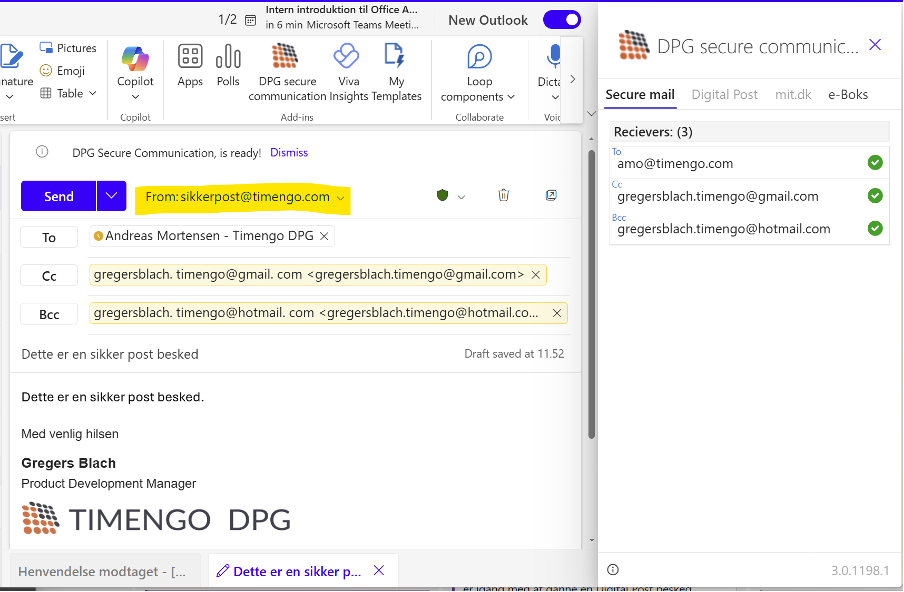Insert an Emoji from the ribbon

[x=62, y=70]
